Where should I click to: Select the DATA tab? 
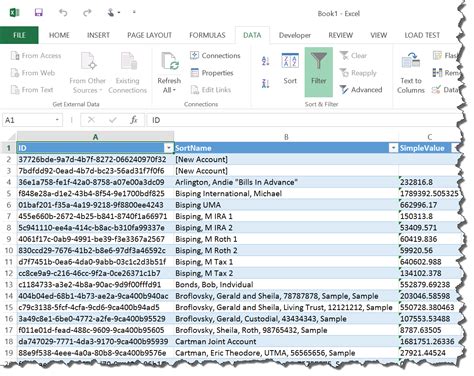point(252,35)
